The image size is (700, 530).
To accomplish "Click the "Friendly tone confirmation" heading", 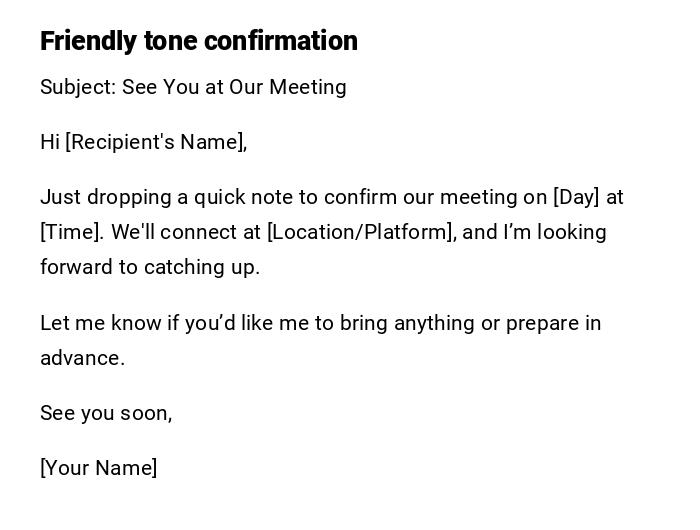I will coord(198,41).
